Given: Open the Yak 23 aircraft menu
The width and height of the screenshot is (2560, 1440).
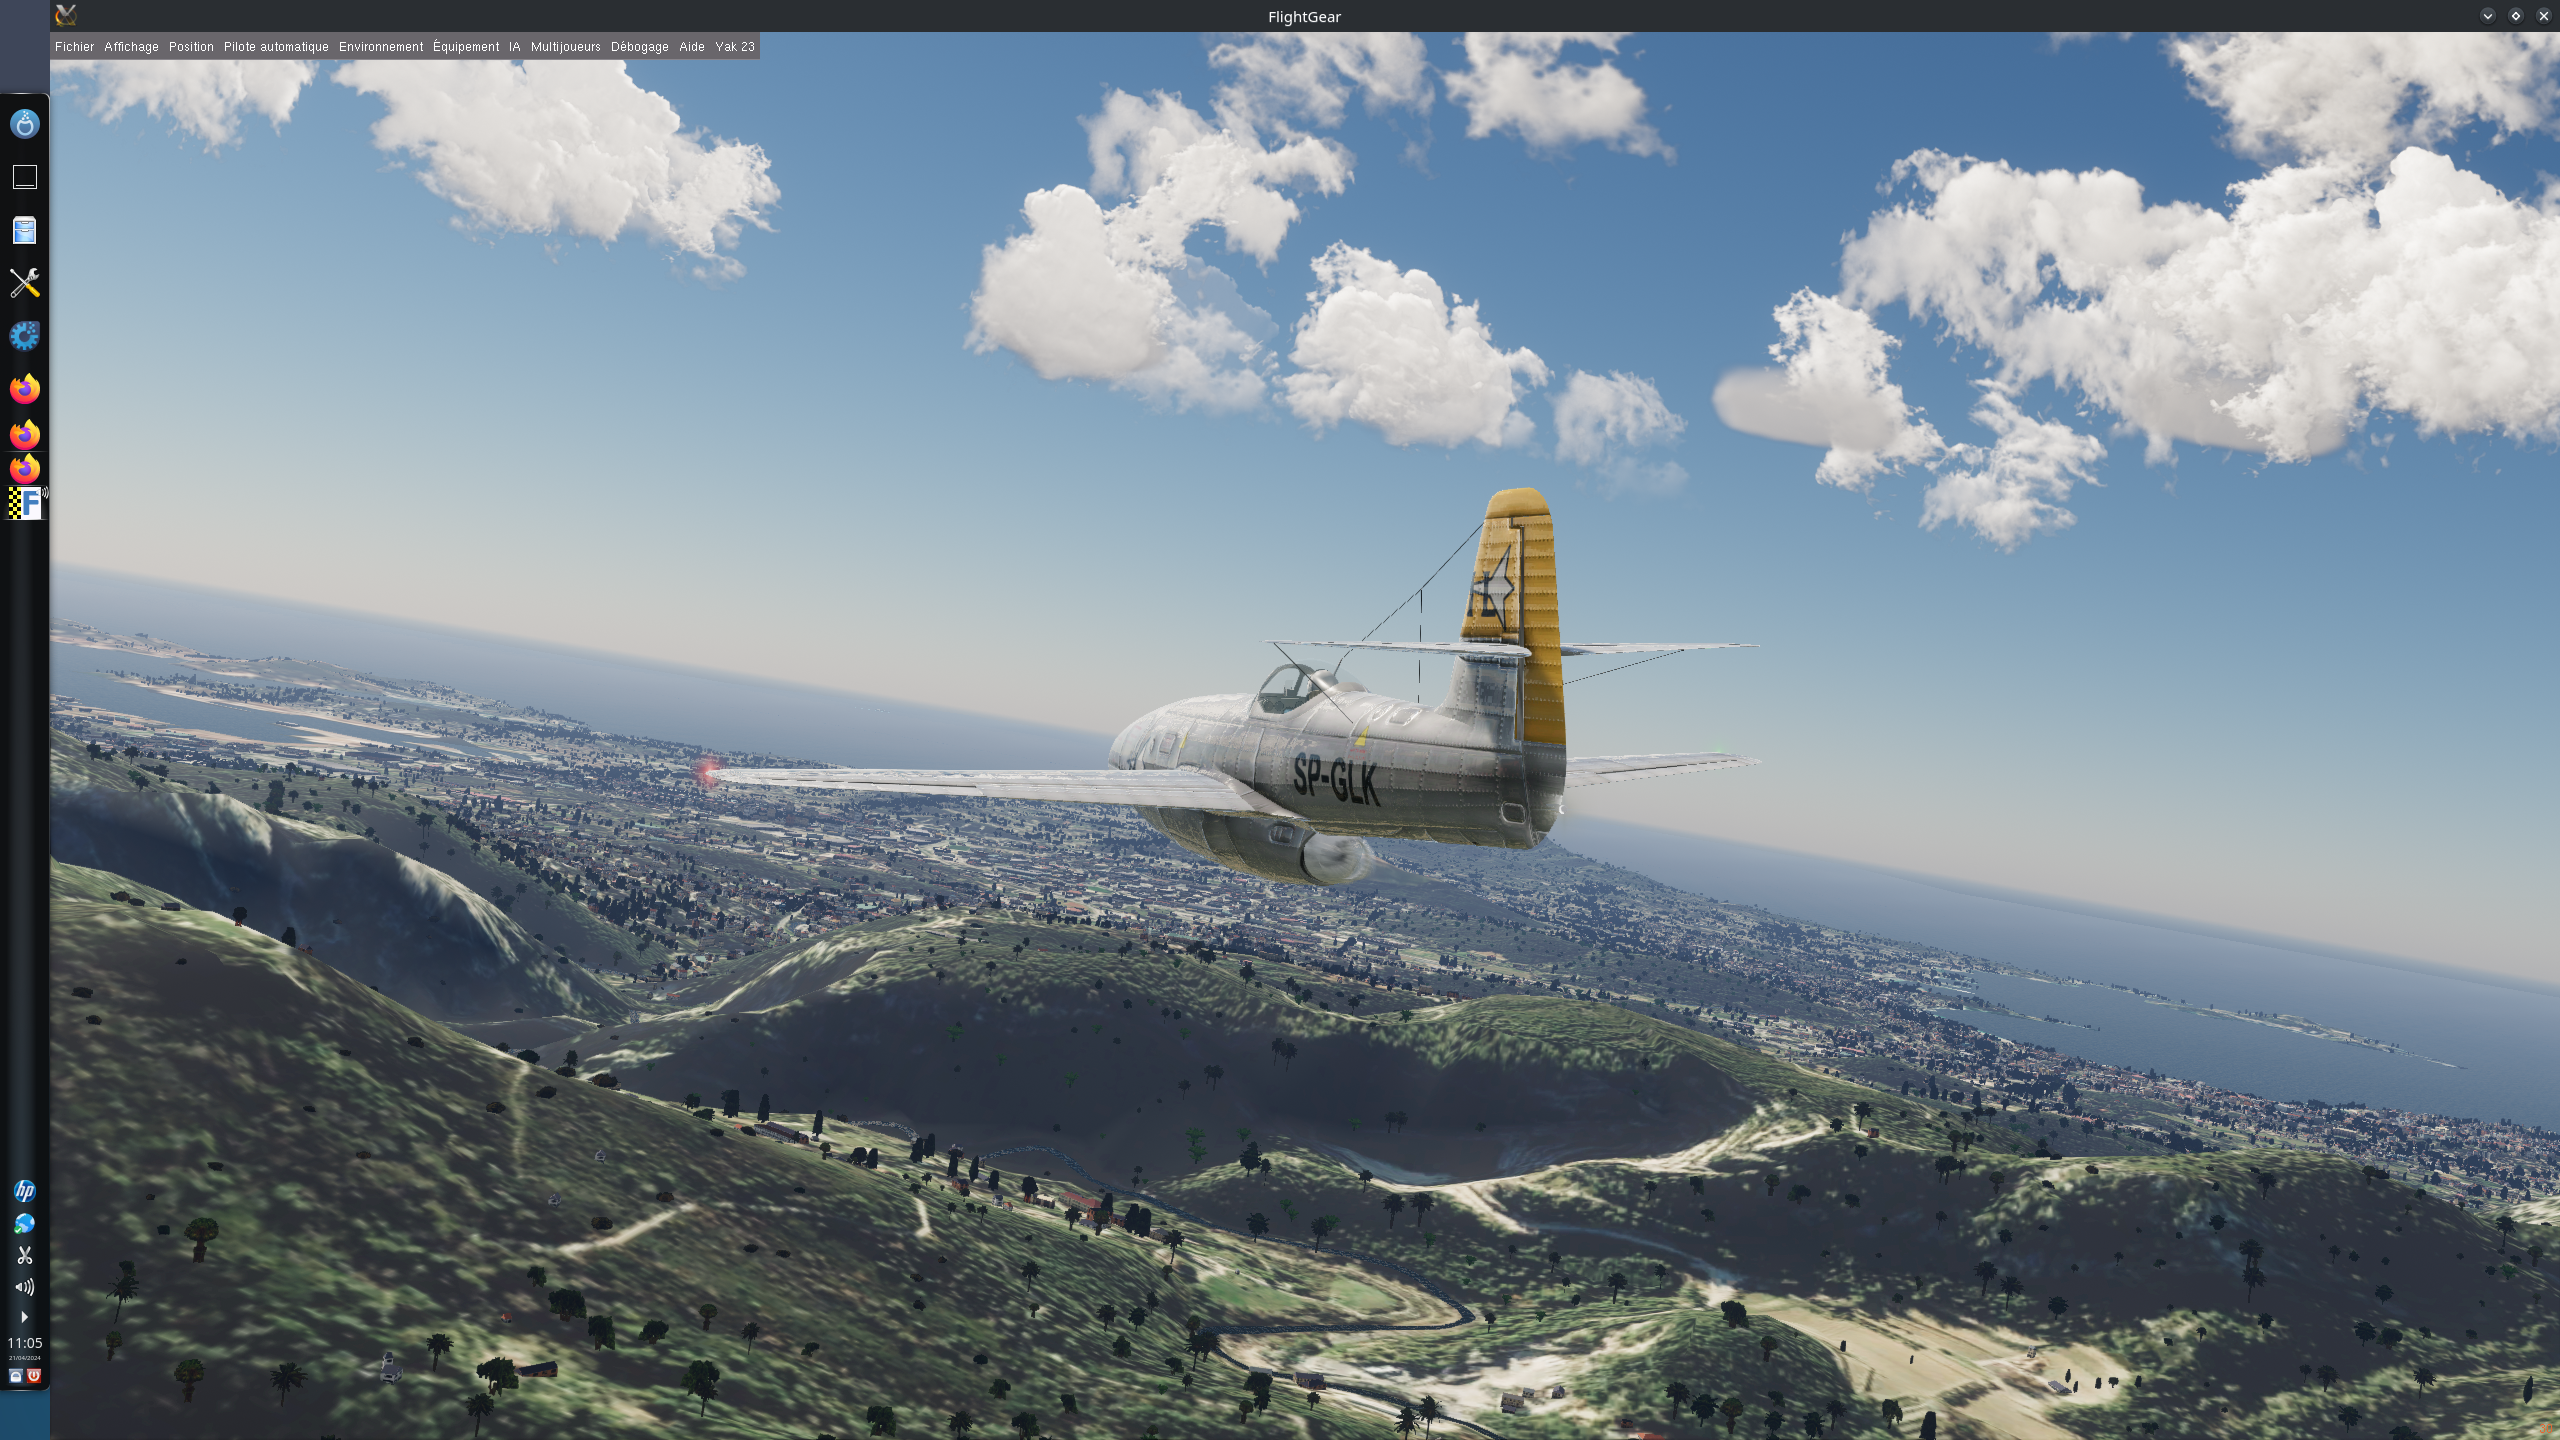Looking at the screenshot, I should point(734,47).
